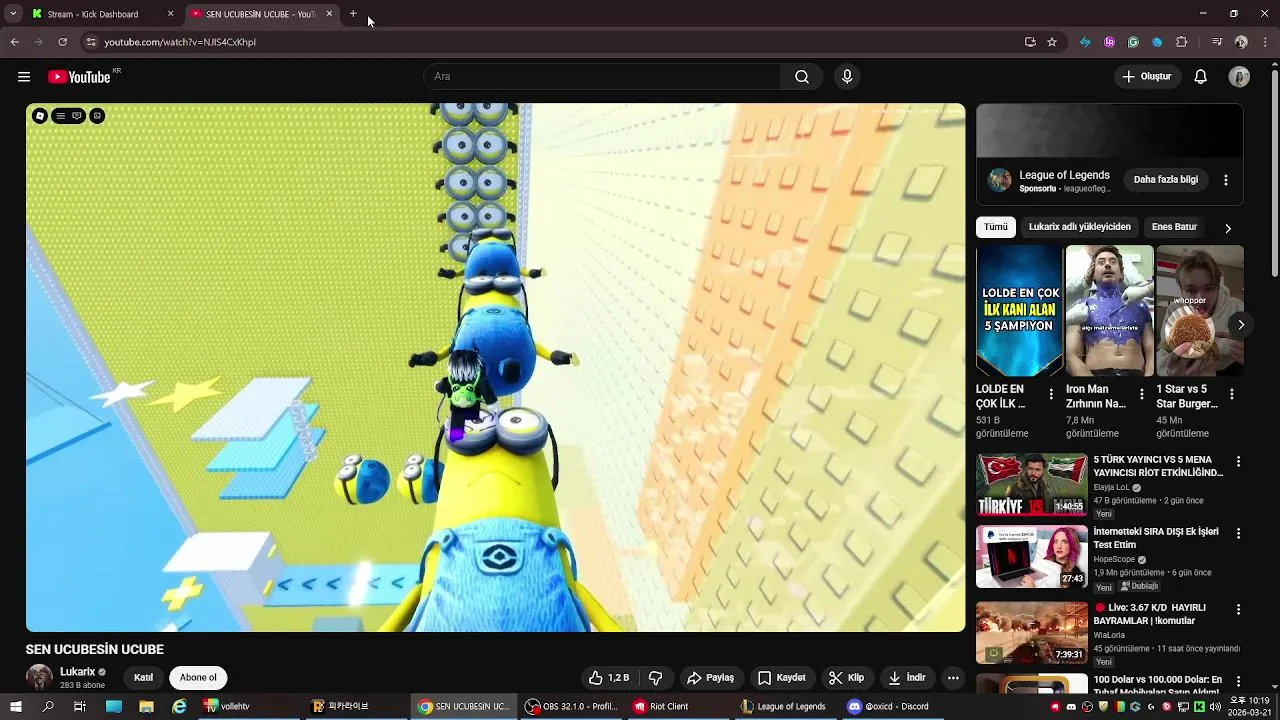Reload the page
1280x720 pixels.
(x=62, y=42)
